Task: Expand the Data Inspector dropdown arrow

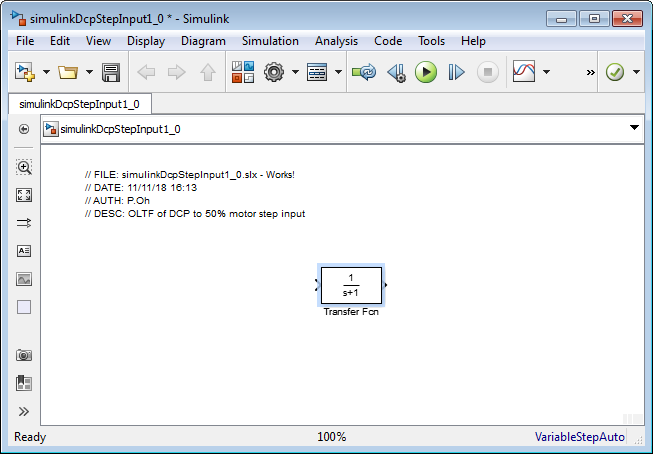Action: 546,72
